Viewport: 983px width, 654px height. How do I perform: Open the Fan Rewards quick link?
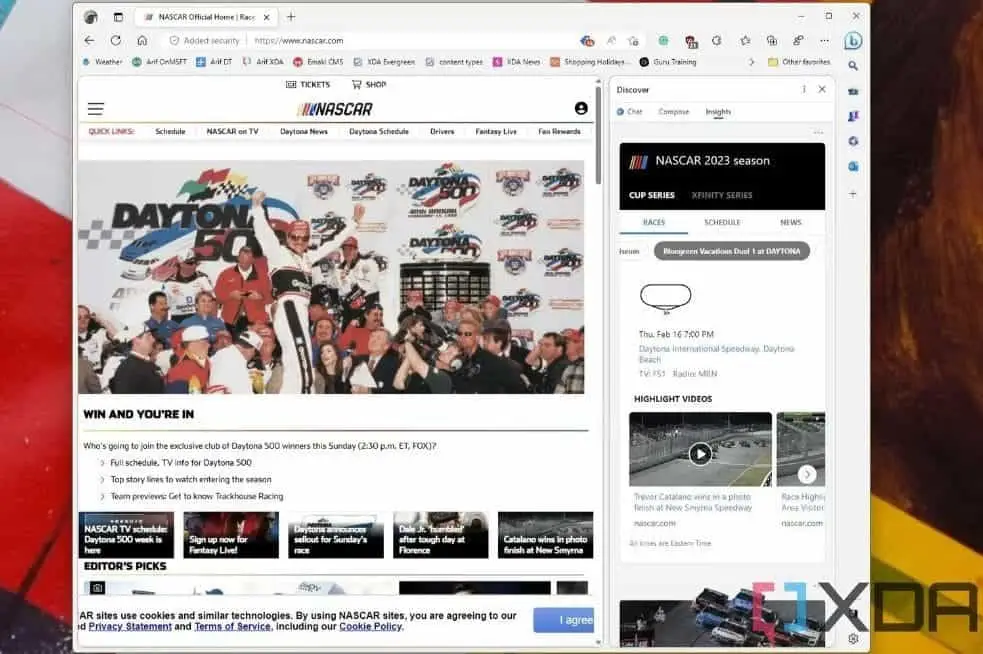click(x=559, y=132)
